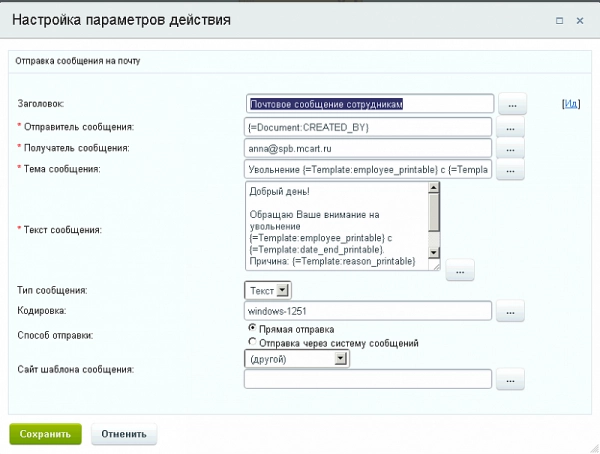This screenshot has height=454, width=600.
Task: Open the (другой) site template dropdown
Action: [296, 358]
